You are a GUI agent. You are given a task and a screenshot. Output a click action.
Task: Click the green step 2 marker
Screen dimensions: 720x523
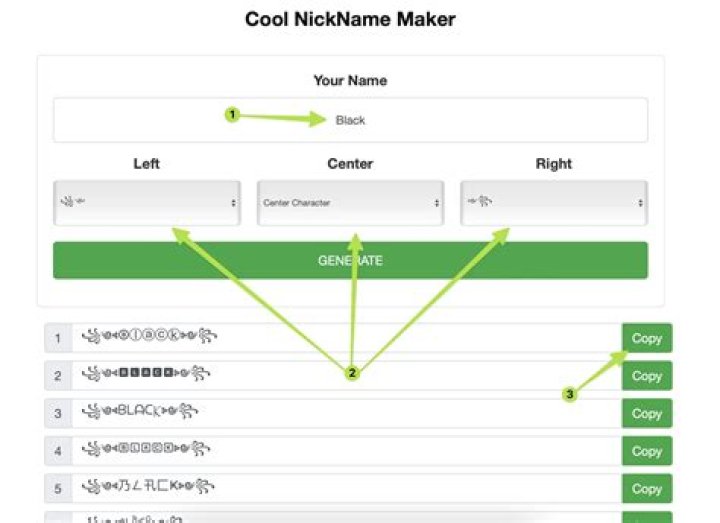coord(352,373)
